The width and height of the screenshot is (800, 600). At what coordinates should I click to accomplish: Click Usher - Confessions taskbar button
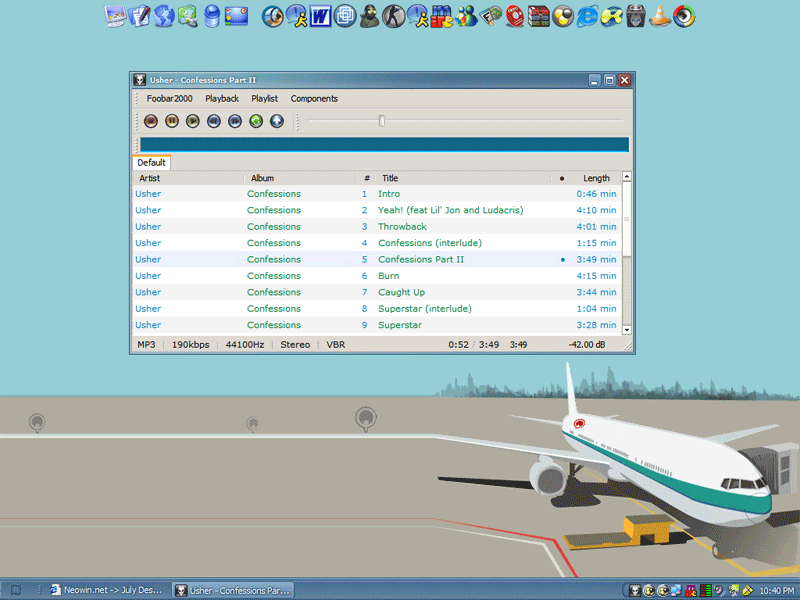[233, 590]
